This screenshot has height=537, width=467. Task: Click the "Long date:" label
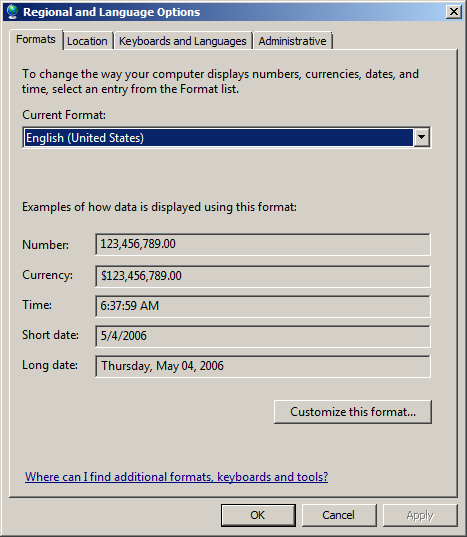click(50, 365)
